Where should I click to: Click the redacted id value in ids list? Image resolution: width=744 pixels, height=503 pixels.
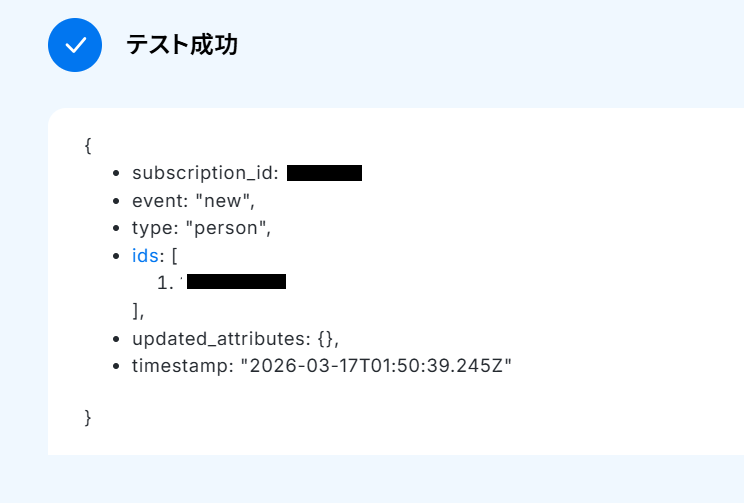[x=236, y=281]
